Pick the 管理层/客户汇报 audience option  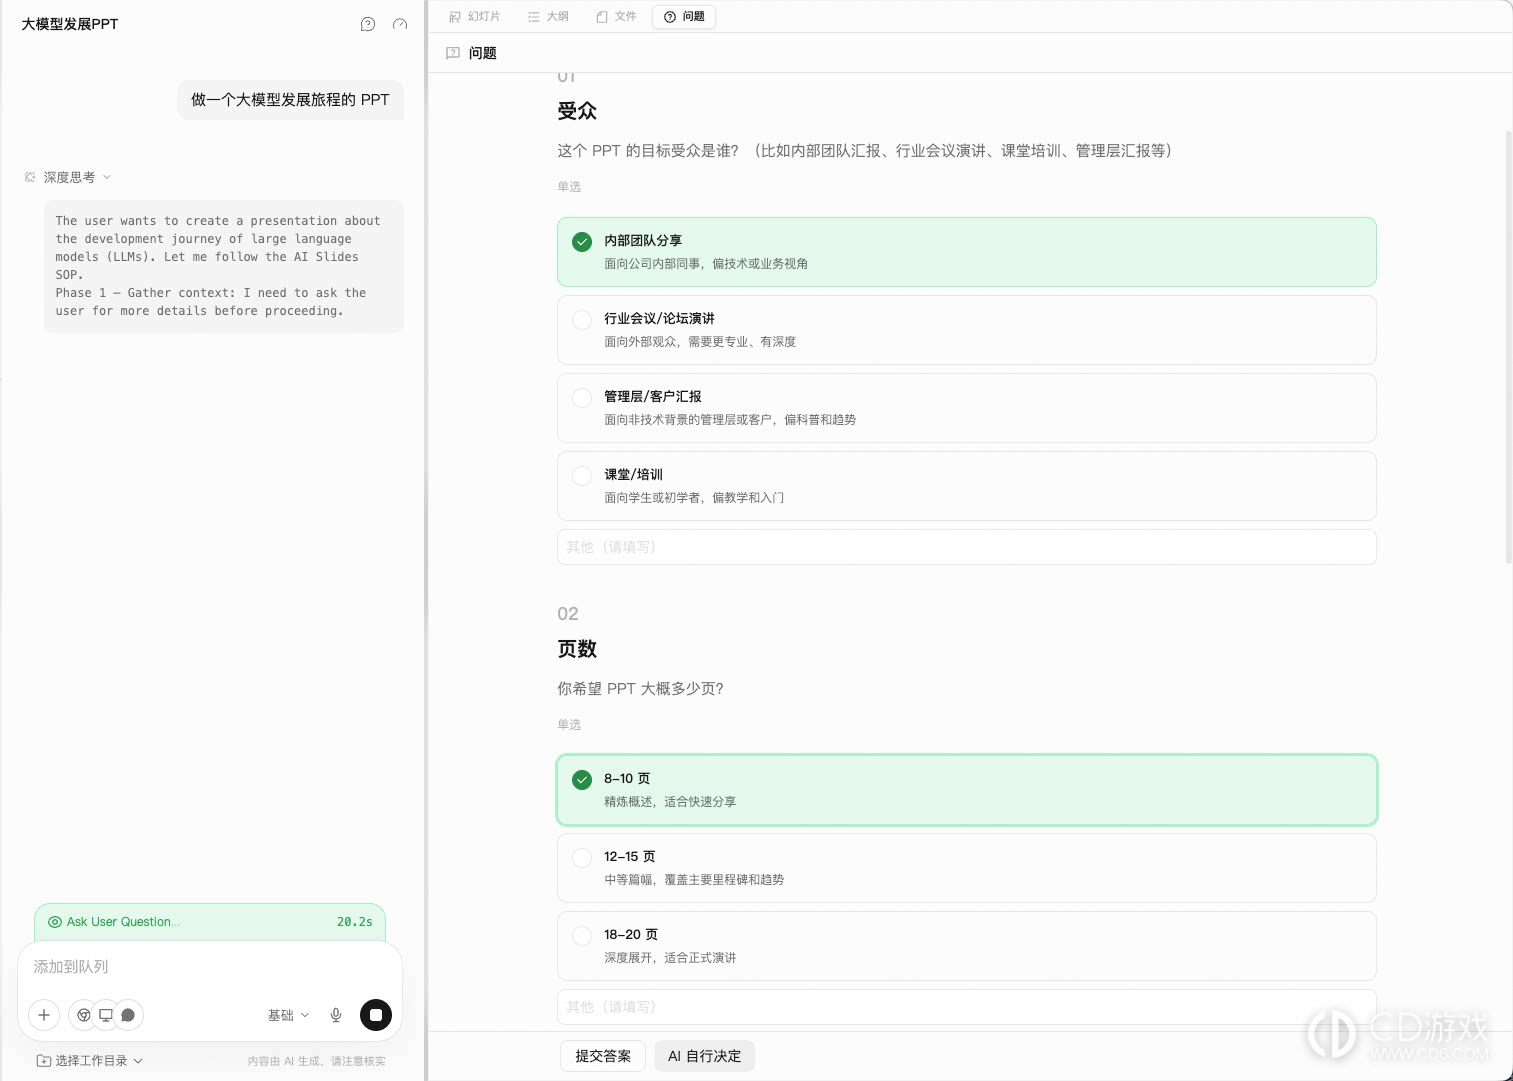967,408
